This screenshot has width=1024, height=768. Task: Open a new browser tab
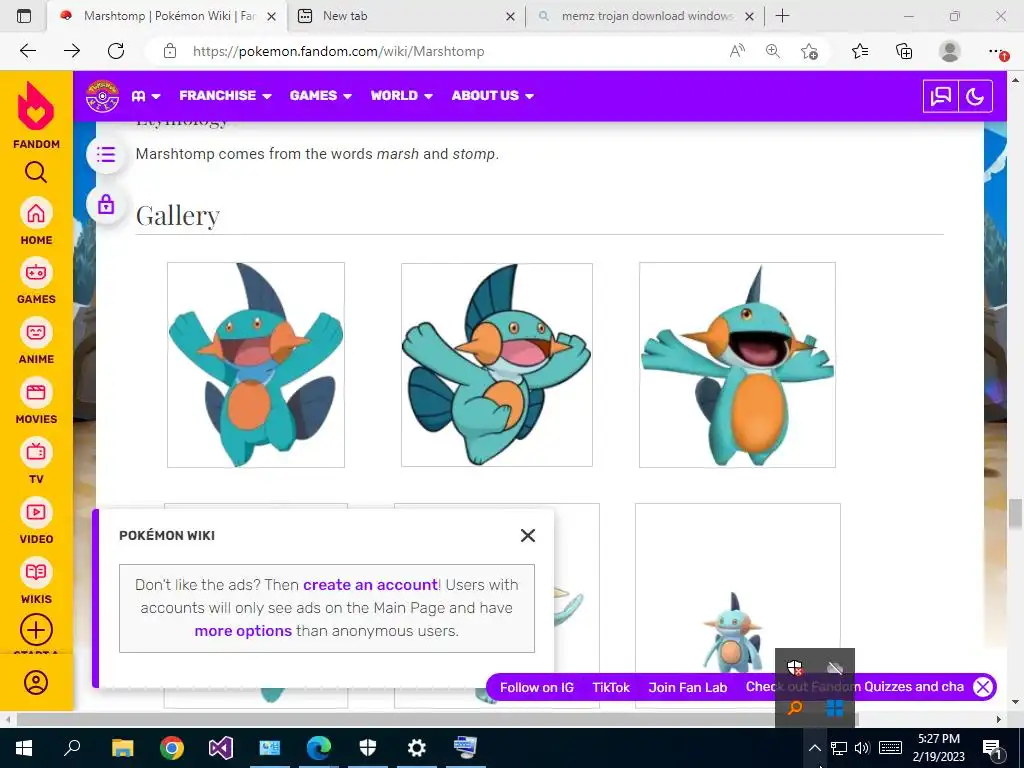coord(782,16)
